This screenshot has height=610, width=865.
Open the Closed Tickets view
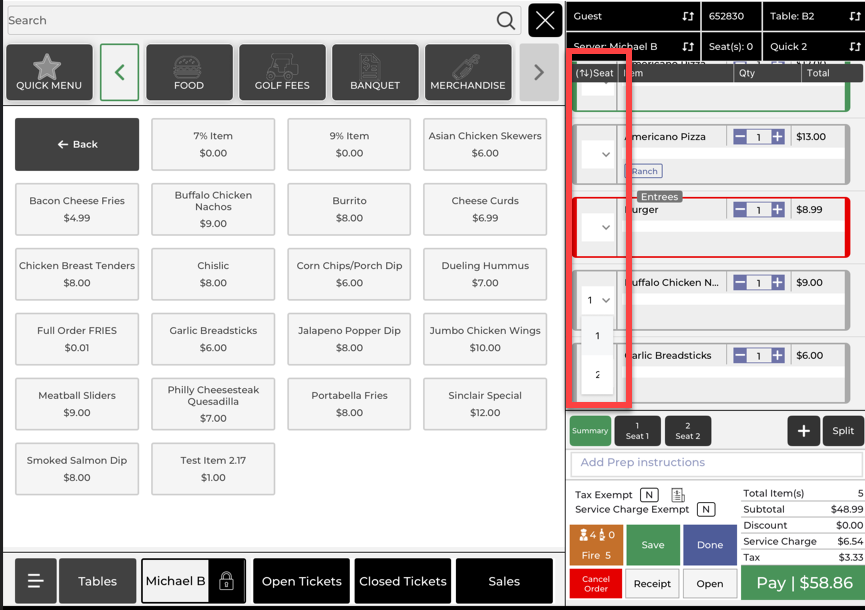pyautogui.click(x=402, y=581)
